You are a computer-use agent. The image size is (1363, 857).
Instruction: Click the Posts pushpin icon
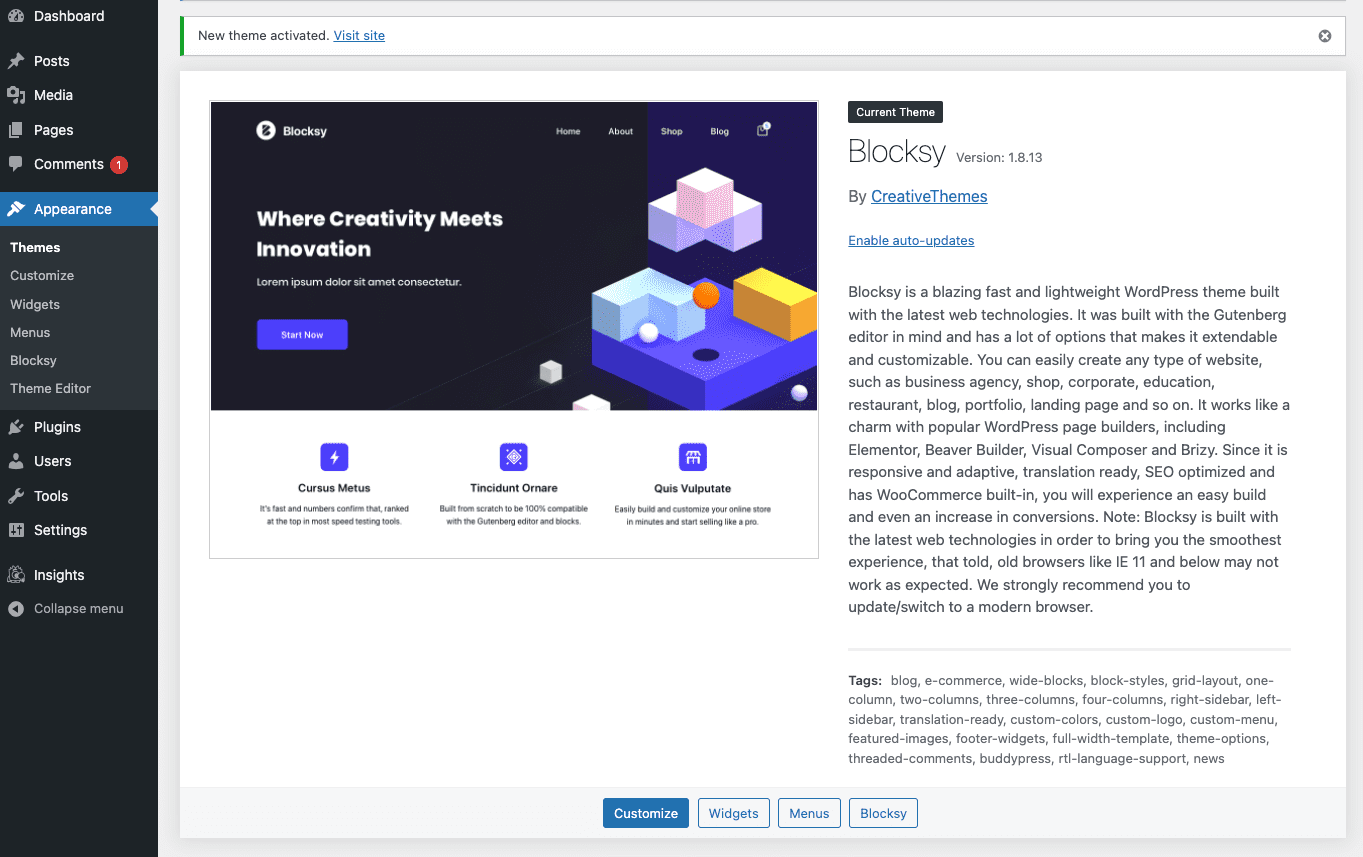[x=16, y=61]
